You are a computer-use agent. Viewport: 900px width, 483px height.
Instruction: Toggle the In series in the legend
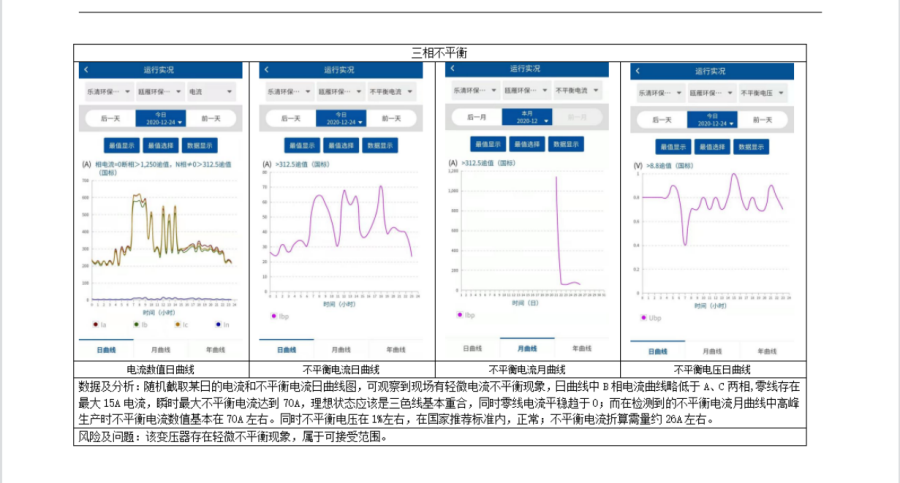220,325
